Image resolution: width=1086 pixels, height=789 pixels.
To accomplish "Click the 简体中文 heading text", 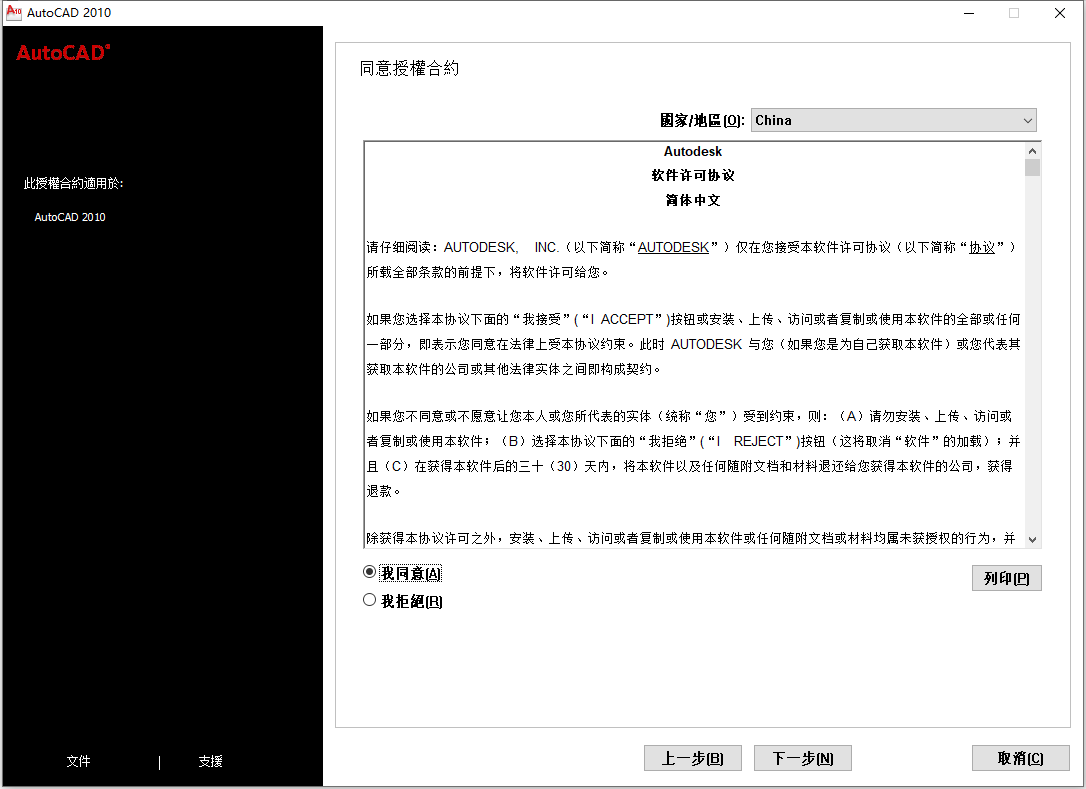I will (693, 200).
